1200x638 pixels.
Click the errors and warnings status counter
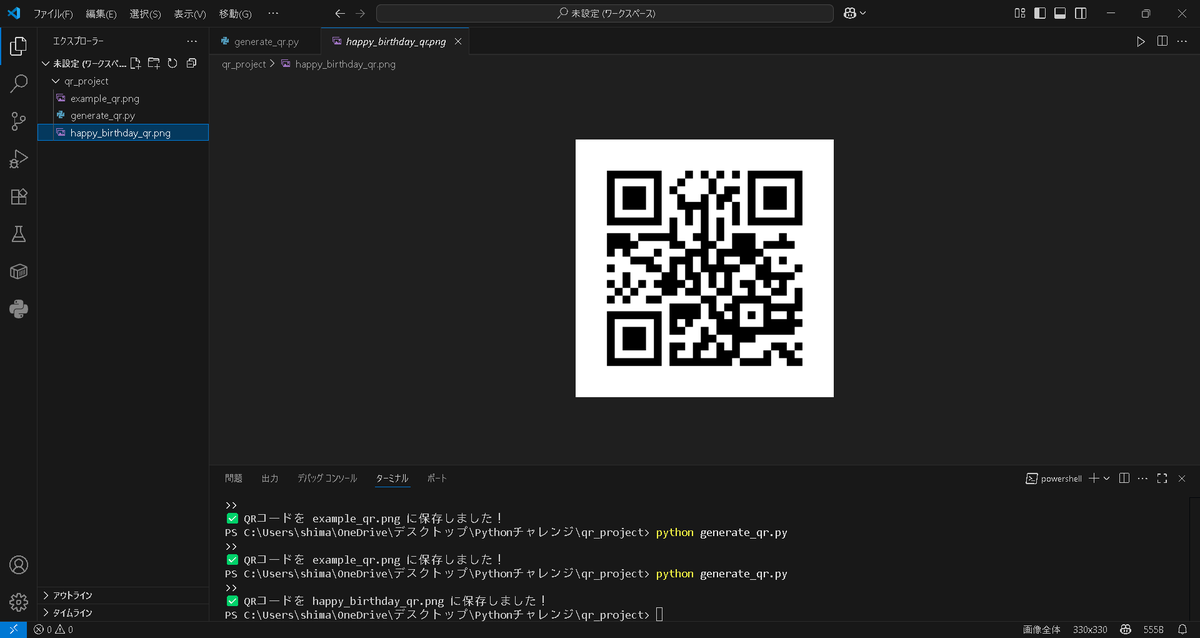[x=53, y=630]
